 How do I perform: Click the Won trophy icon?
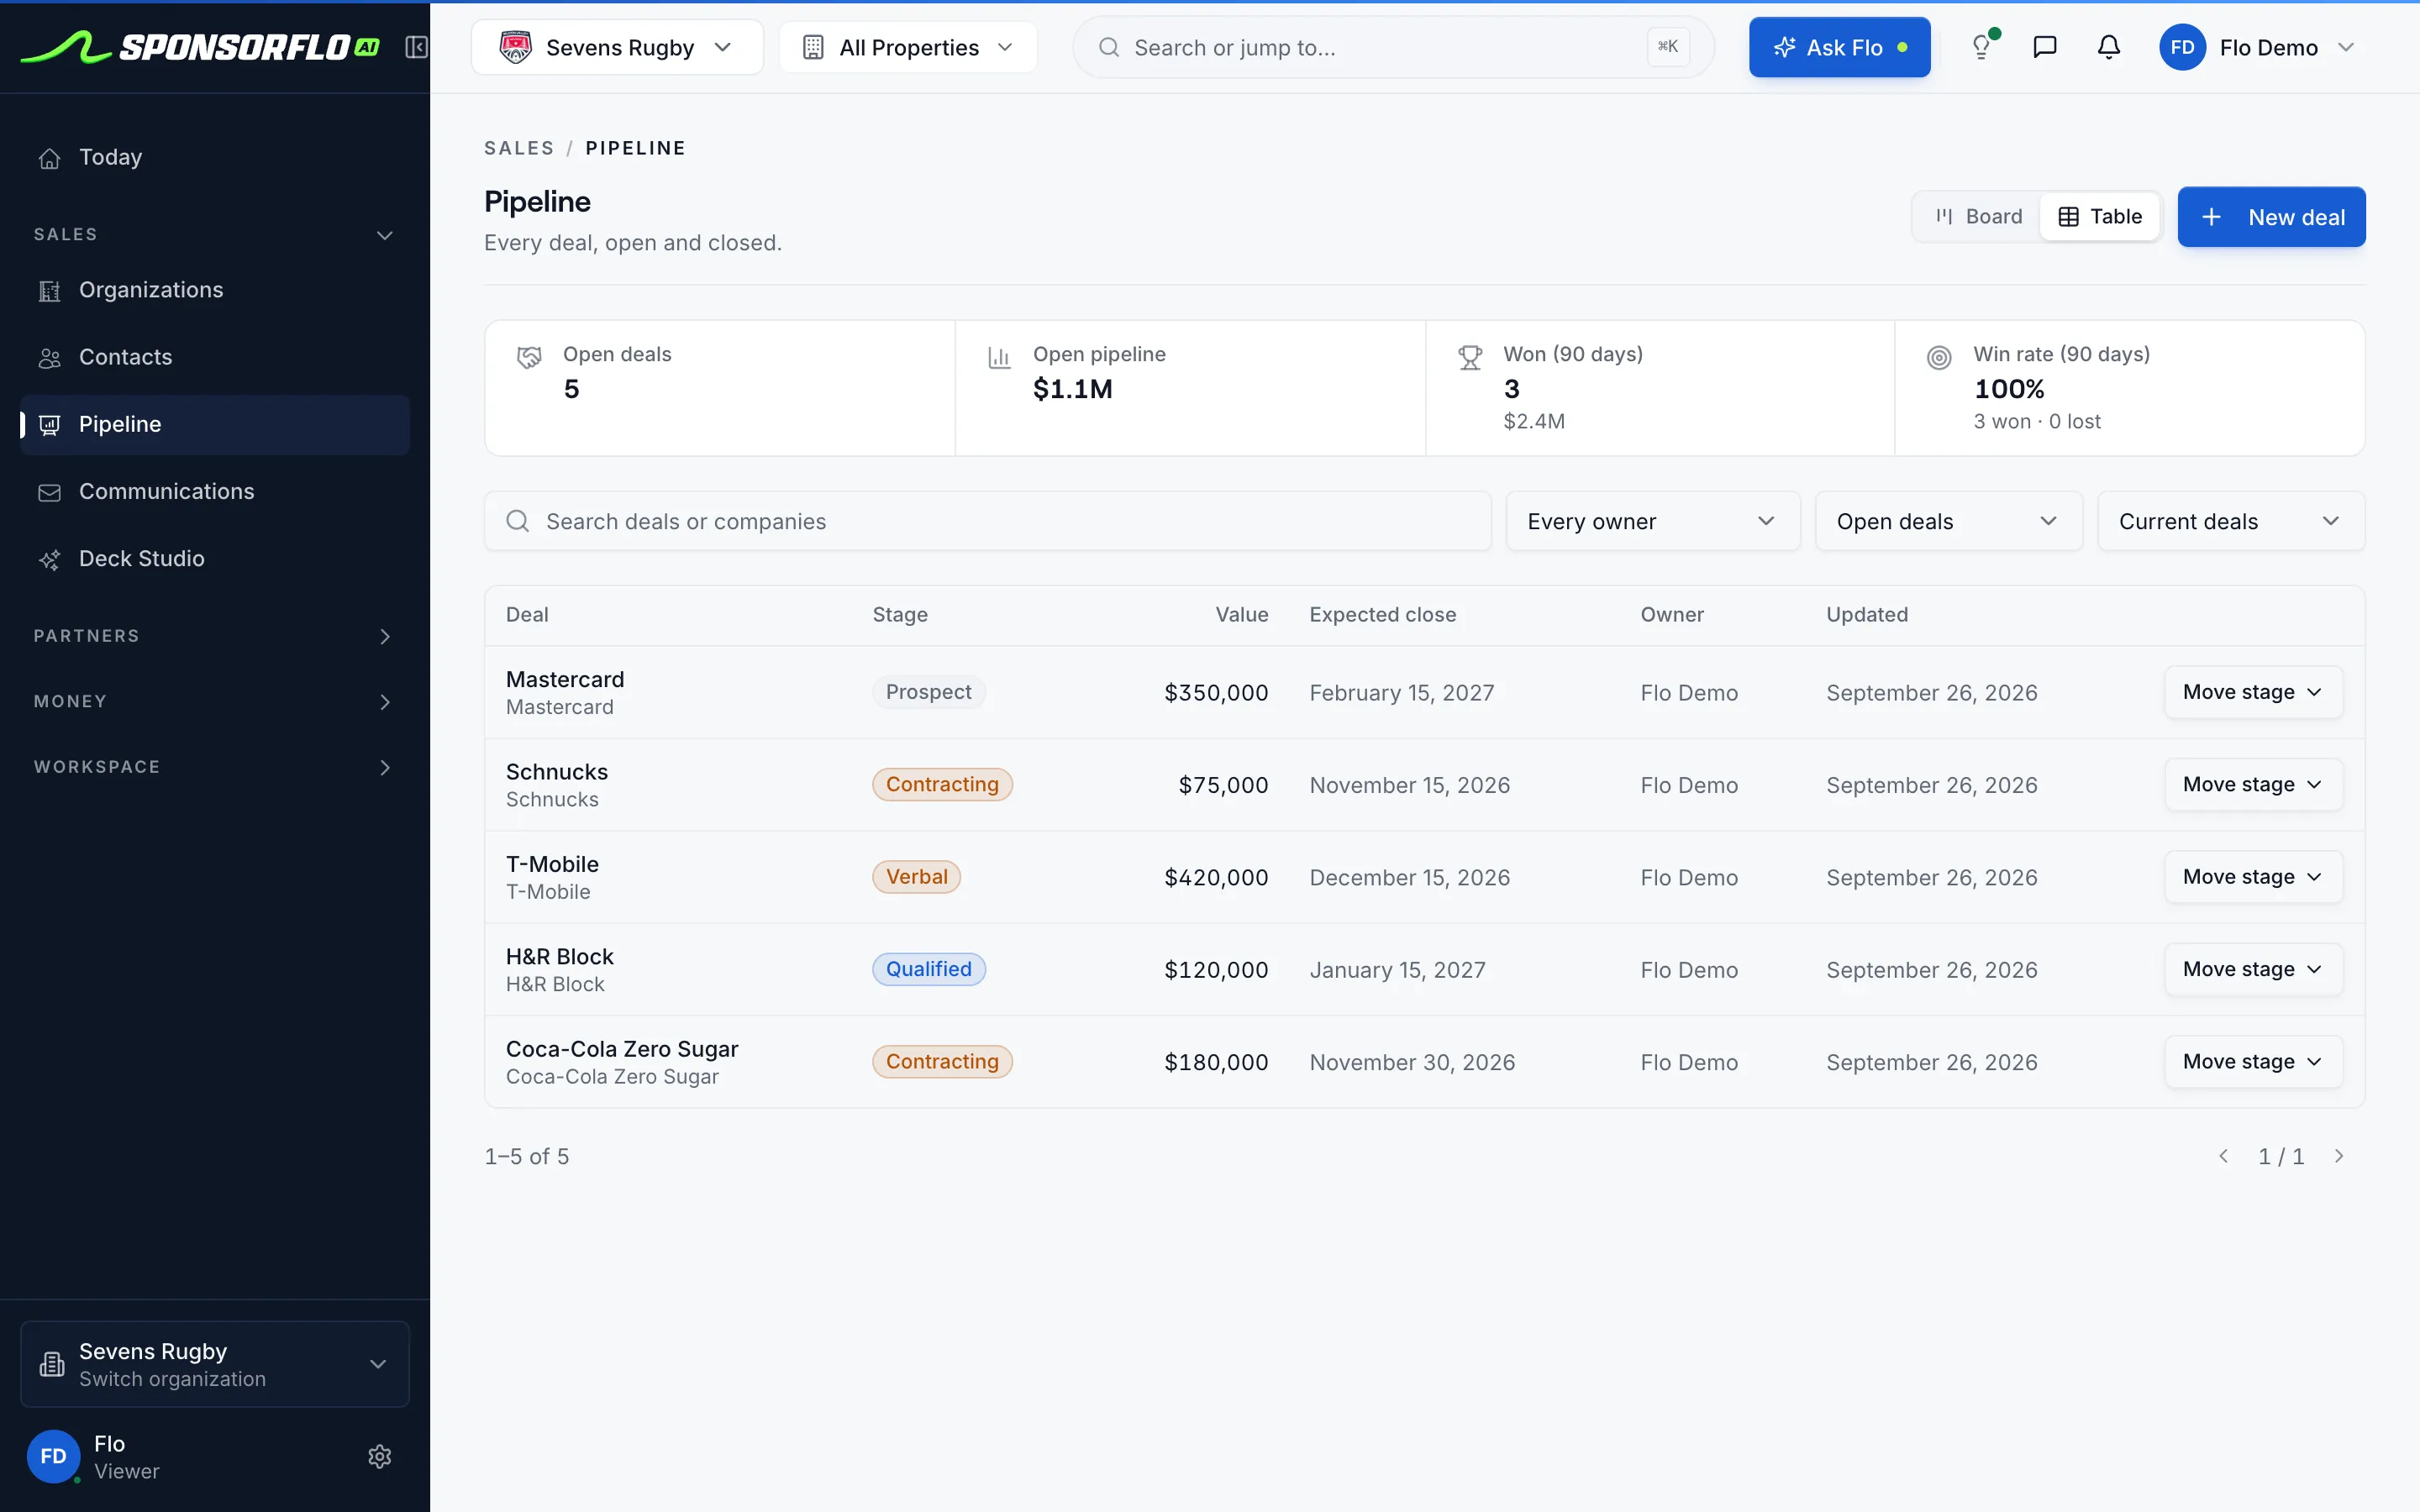(1469, 357)
